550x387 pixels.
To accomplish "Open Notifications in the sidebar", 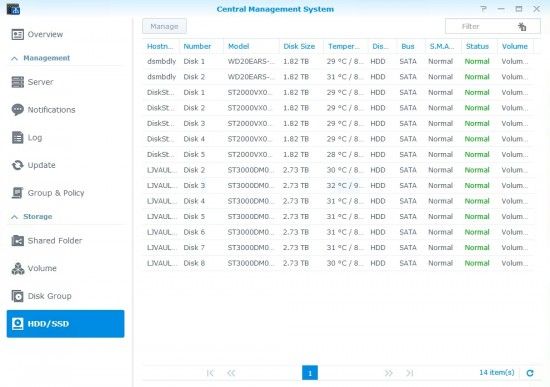I will (x=66, y=110).
